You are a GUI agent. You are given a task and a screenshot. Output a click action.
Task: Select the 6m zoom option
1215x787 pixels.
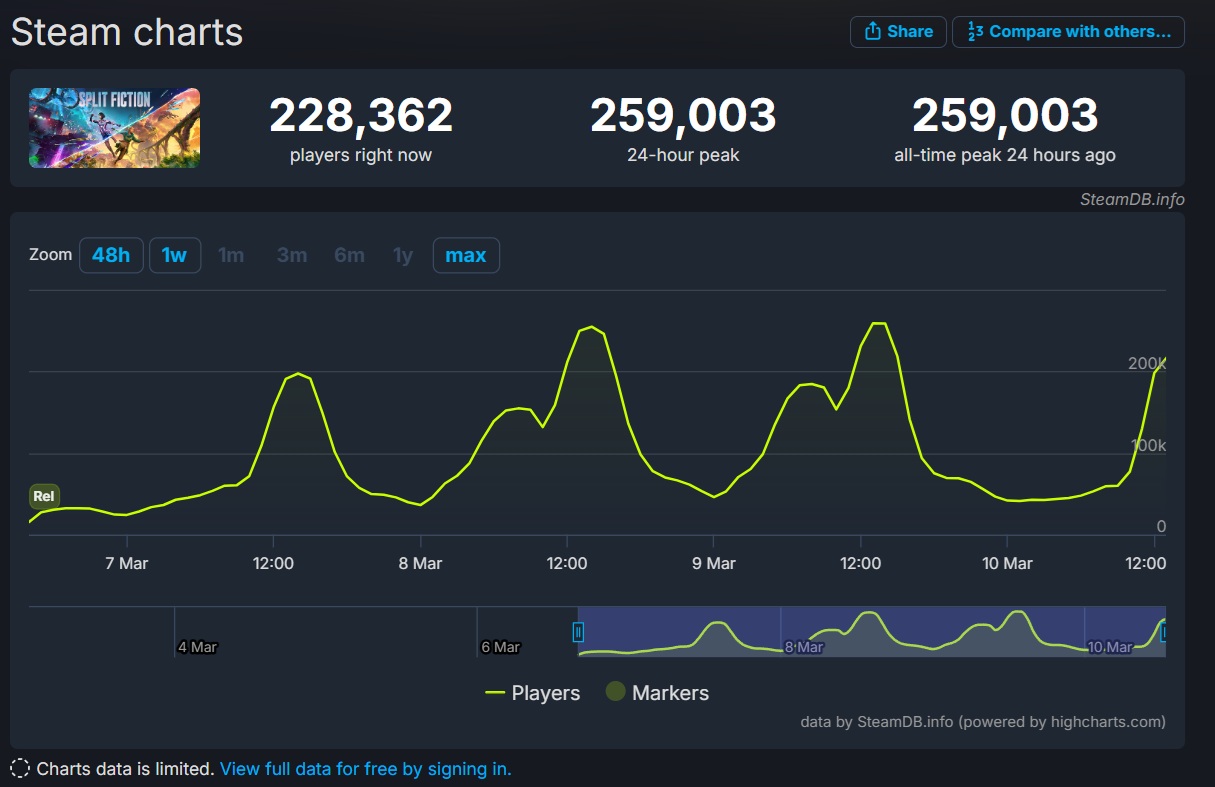pyautogui.click(x=349, y=255)
